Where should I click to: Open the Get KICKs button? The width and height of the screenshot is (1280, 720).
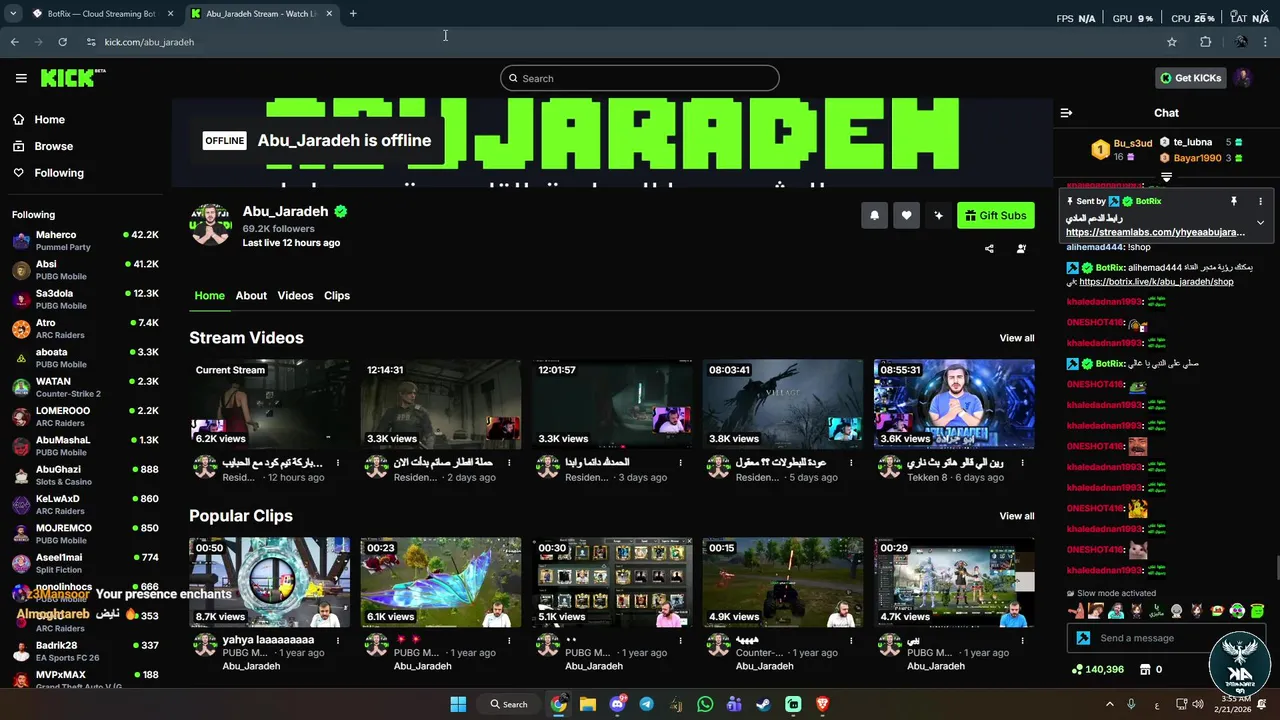tap(1190, 78)
